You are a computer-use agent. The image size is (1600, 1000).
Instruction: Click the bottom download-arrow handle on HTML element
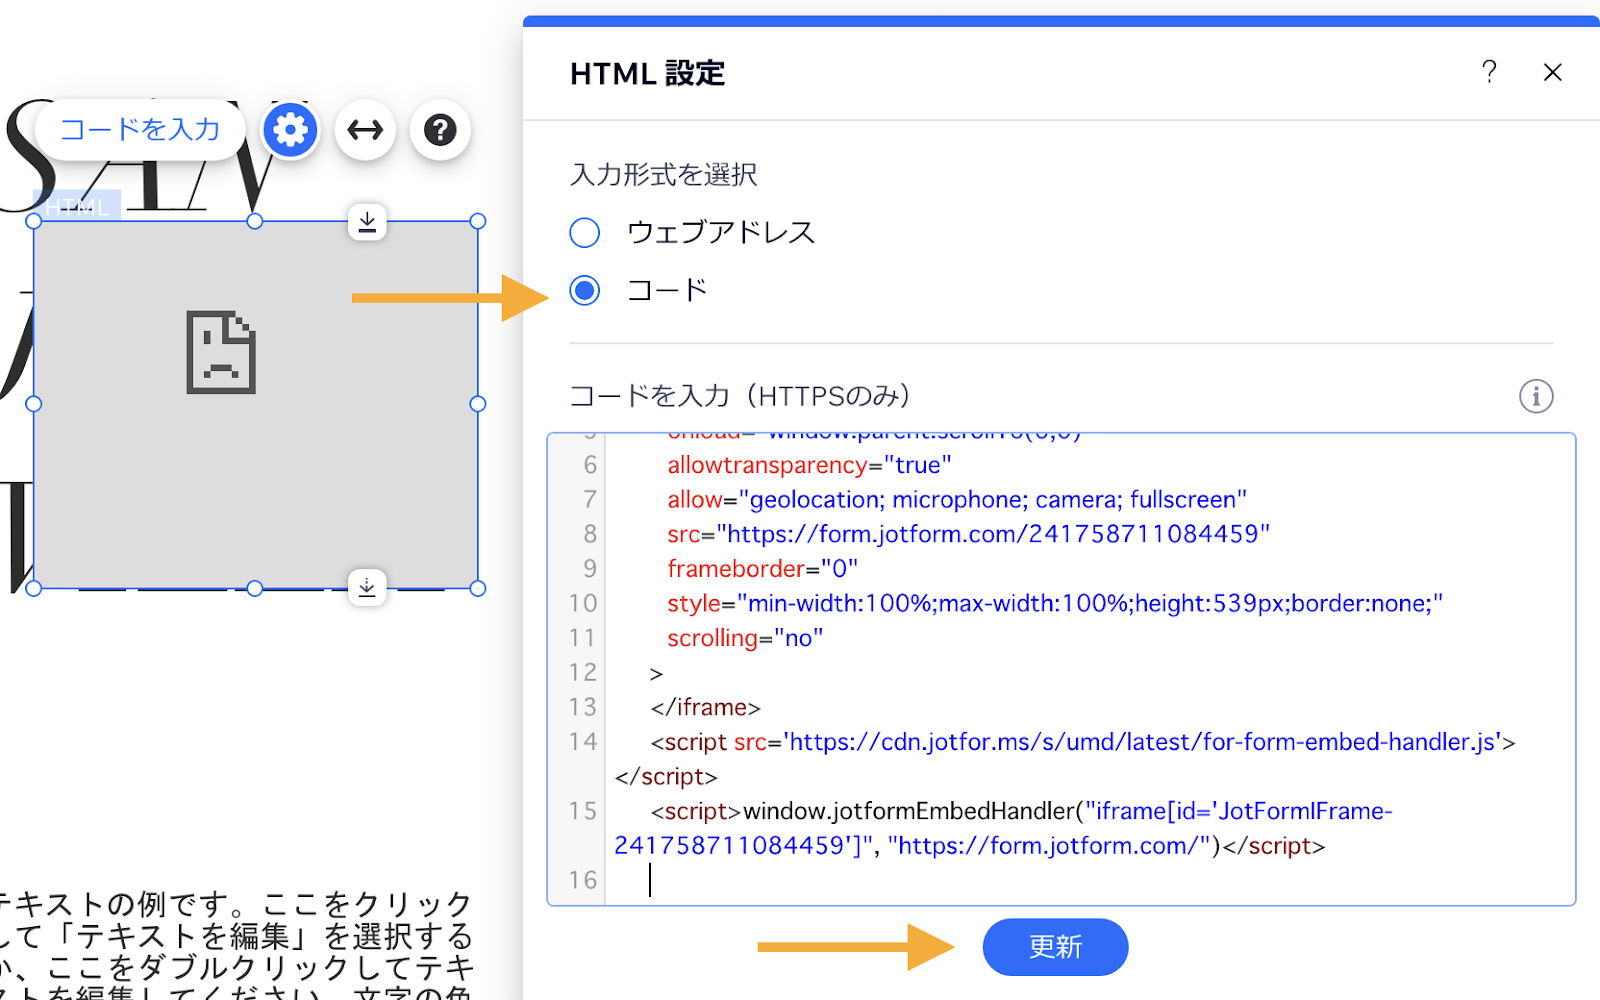367,587
